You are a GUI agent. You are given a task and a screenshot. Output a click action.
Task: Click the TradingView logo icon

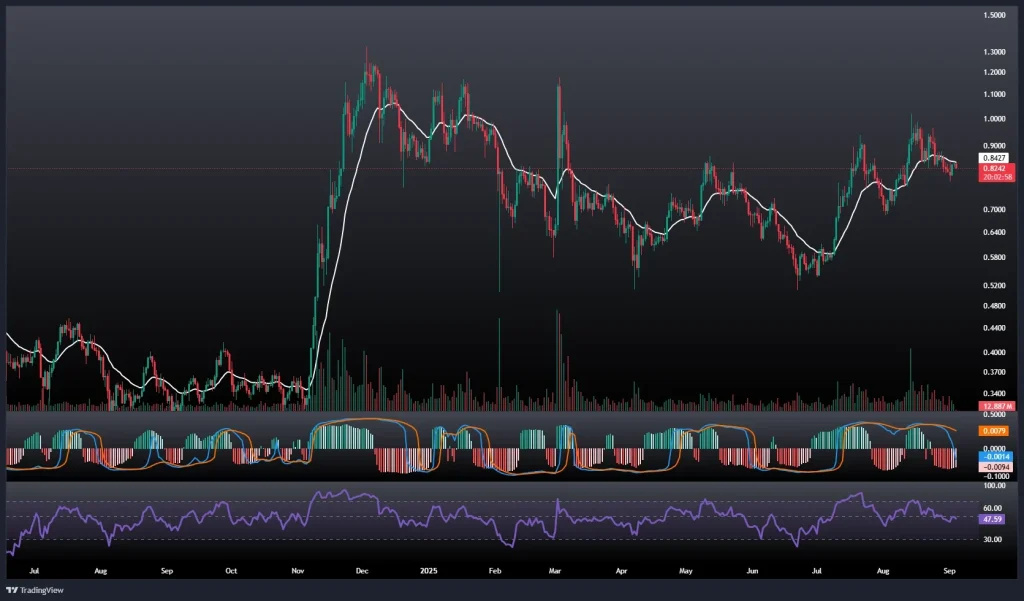pos(12,589)
